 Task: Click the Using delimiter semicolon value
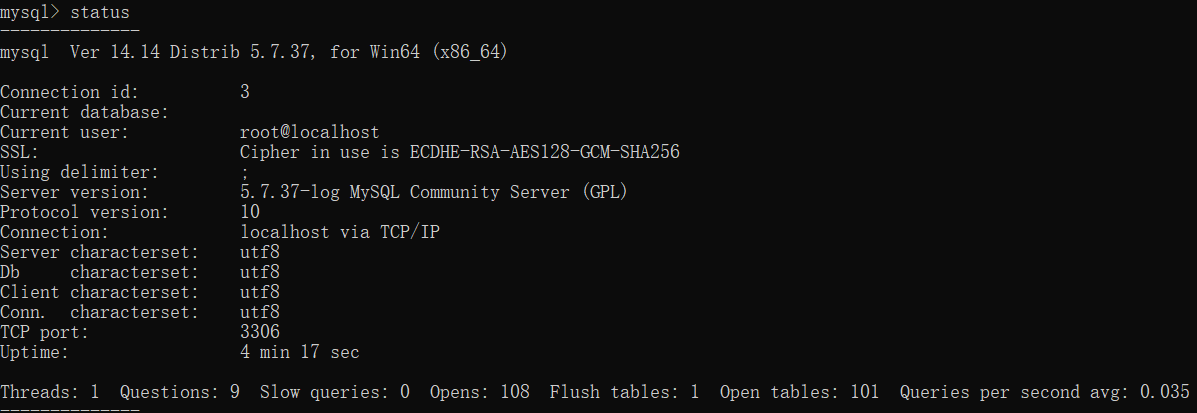point(244,173)
